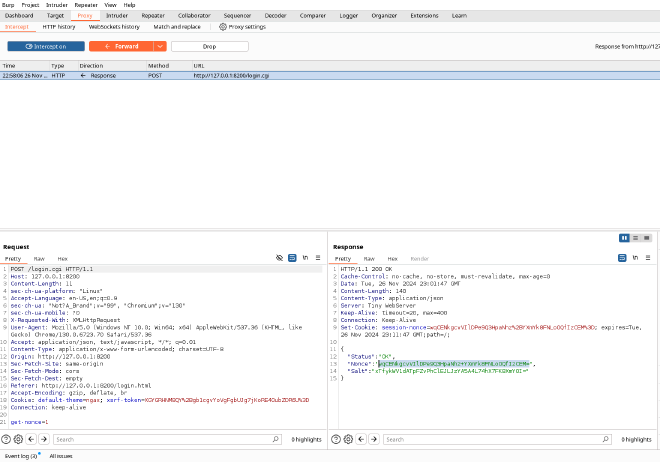Select the intercepted POST login.cgi row
The height and width of the screenshot is (462, 660).
point(330,76)
